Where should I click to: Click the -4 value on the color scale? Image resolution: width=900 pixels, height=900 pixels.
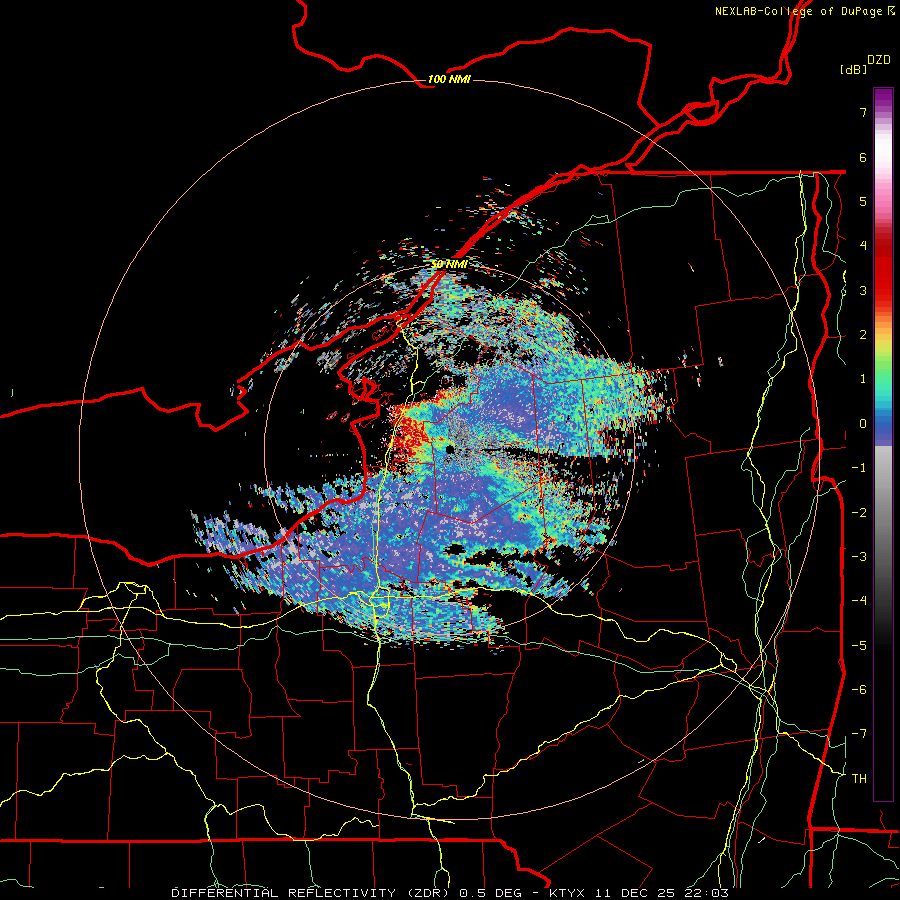coord(859,601)
